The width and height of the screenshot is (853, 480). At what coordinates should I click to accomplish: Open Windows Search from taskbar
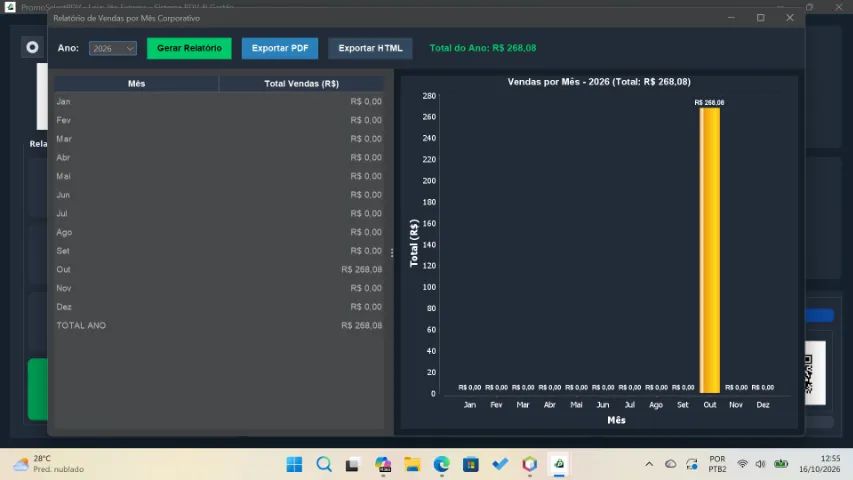tap(324, 464)
